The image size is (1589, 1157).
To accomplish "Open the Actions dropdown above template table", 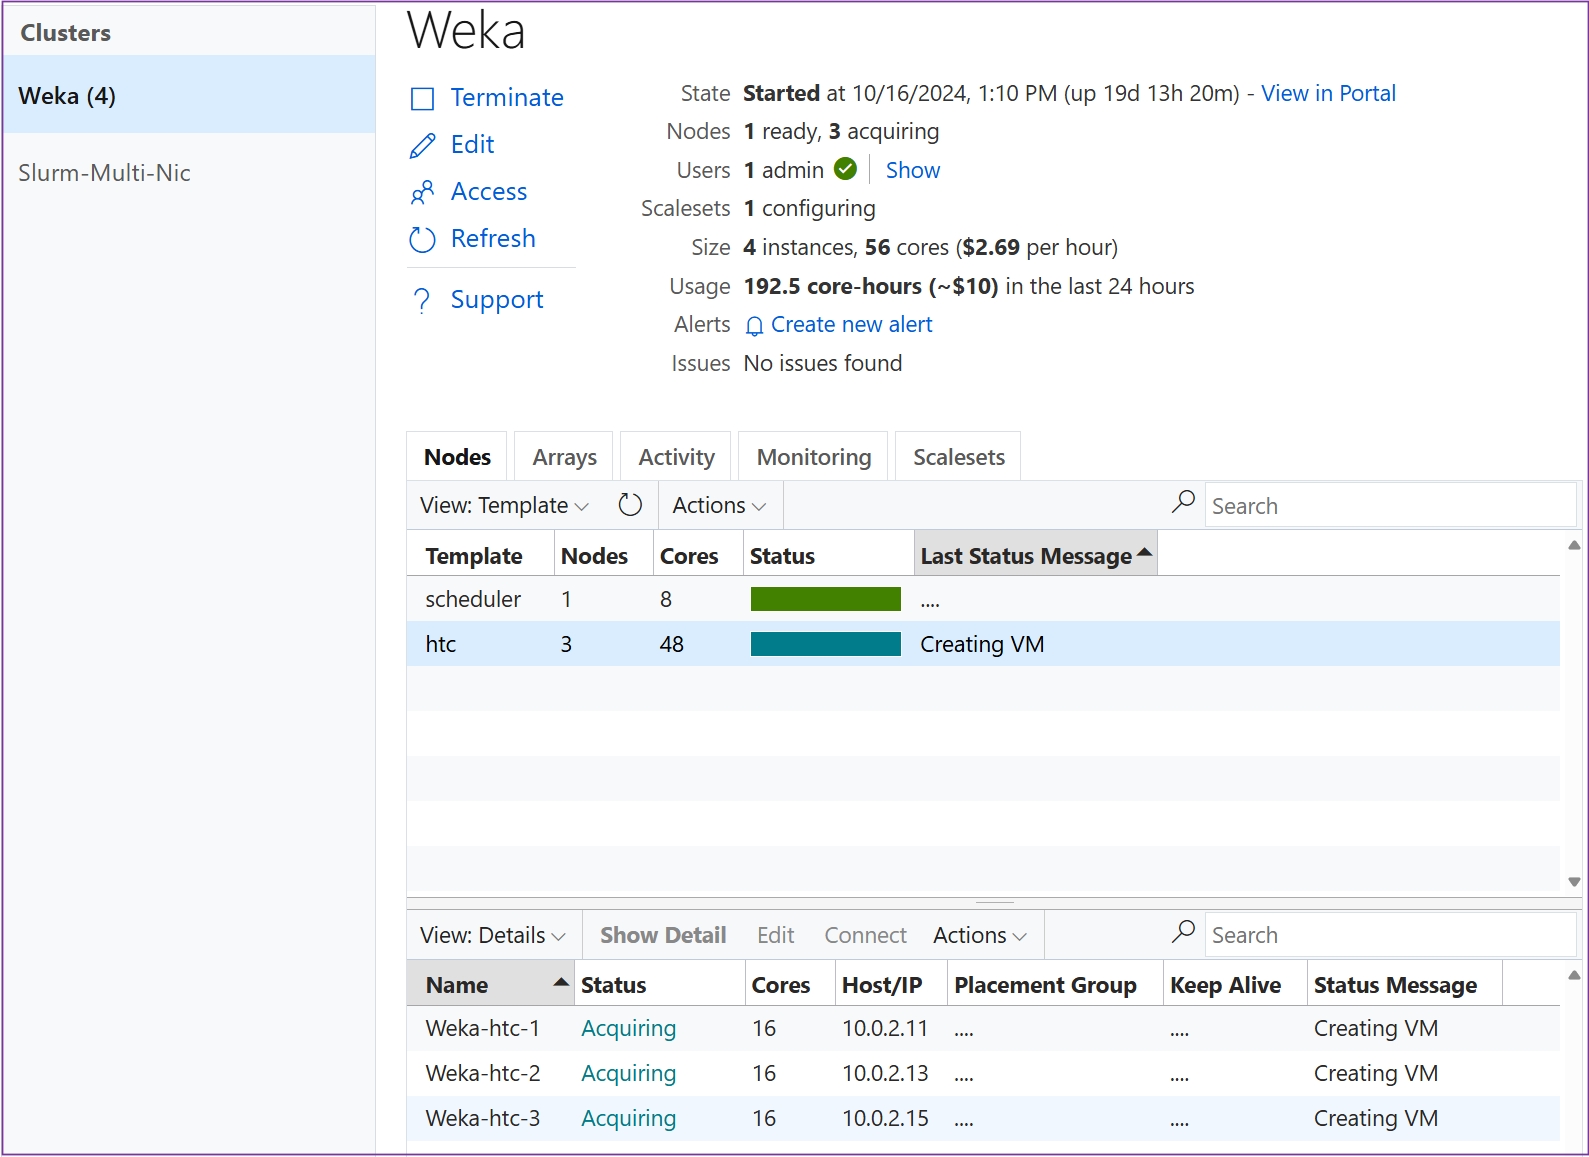I will coord(719,506).
